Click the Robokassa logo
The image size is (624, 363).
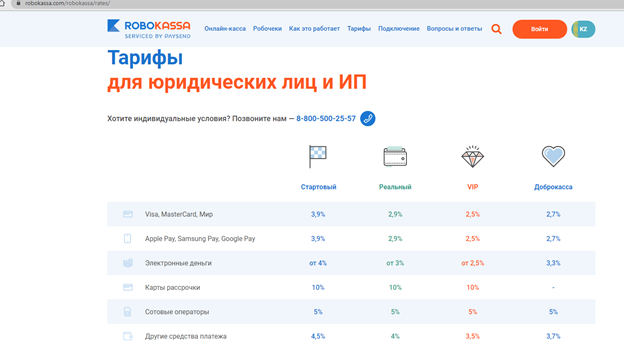149,29
